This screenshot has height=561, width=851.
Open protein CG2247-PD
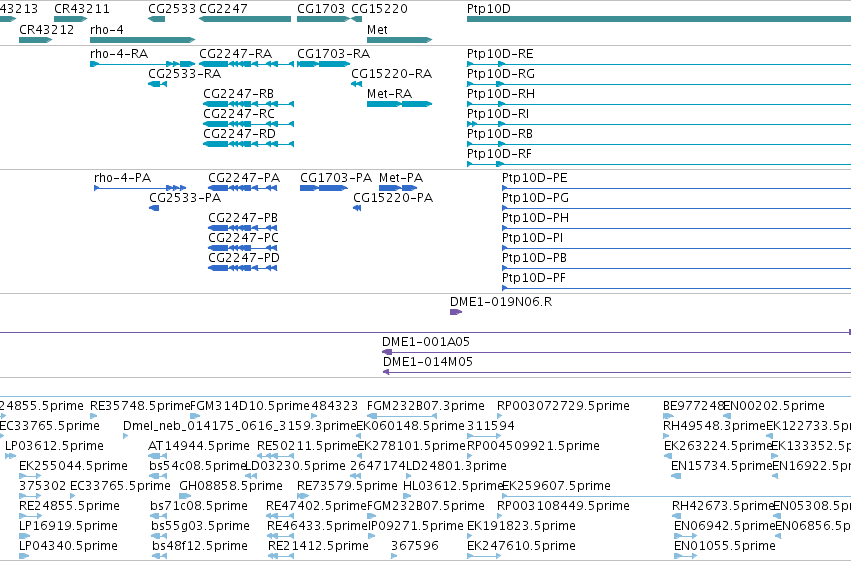(x=244, y=258)
